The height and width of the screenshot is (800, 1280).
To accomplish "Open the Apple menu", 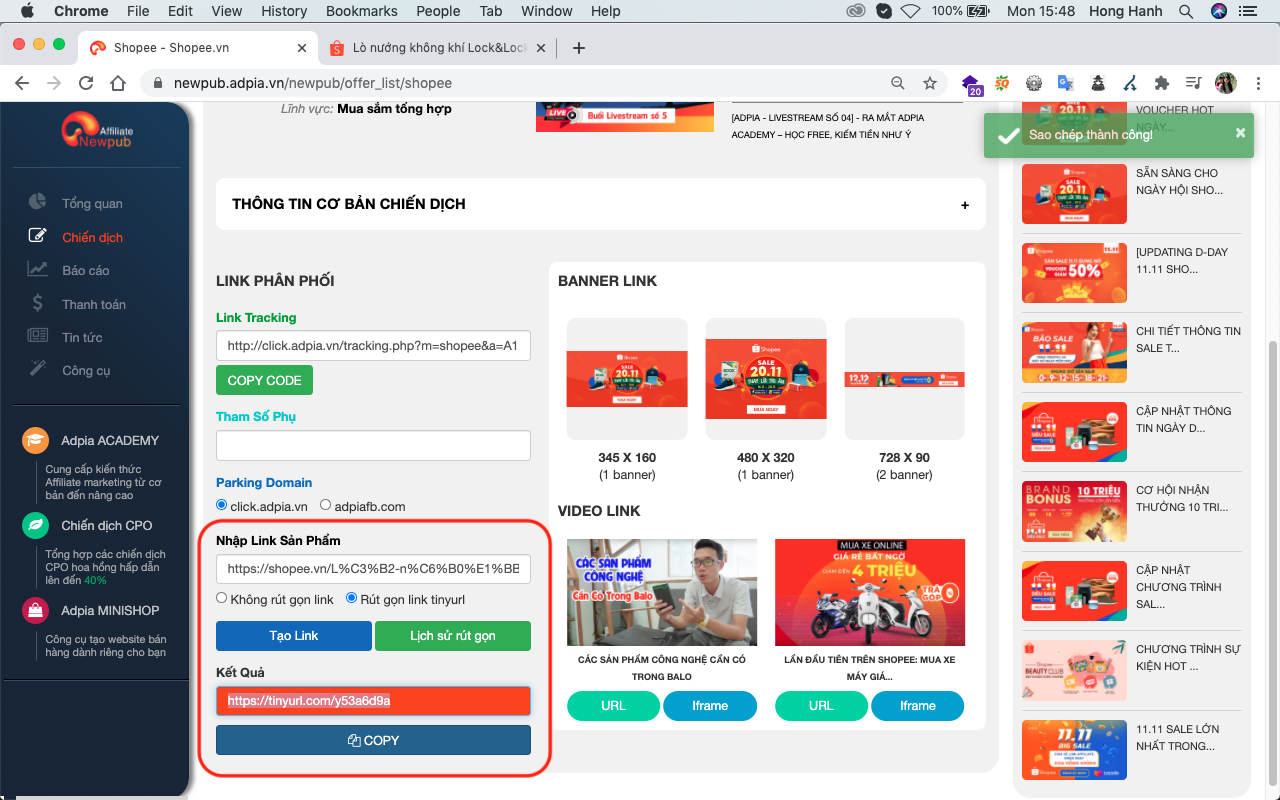I will (x=27, y=11).
